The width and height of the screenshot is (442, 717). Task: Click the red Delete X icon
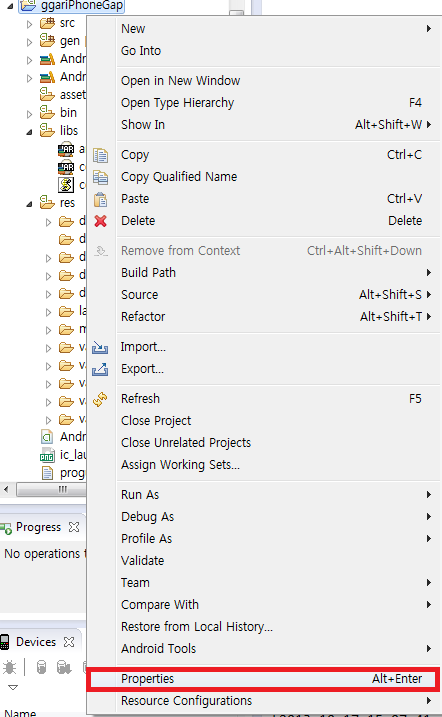100,221
